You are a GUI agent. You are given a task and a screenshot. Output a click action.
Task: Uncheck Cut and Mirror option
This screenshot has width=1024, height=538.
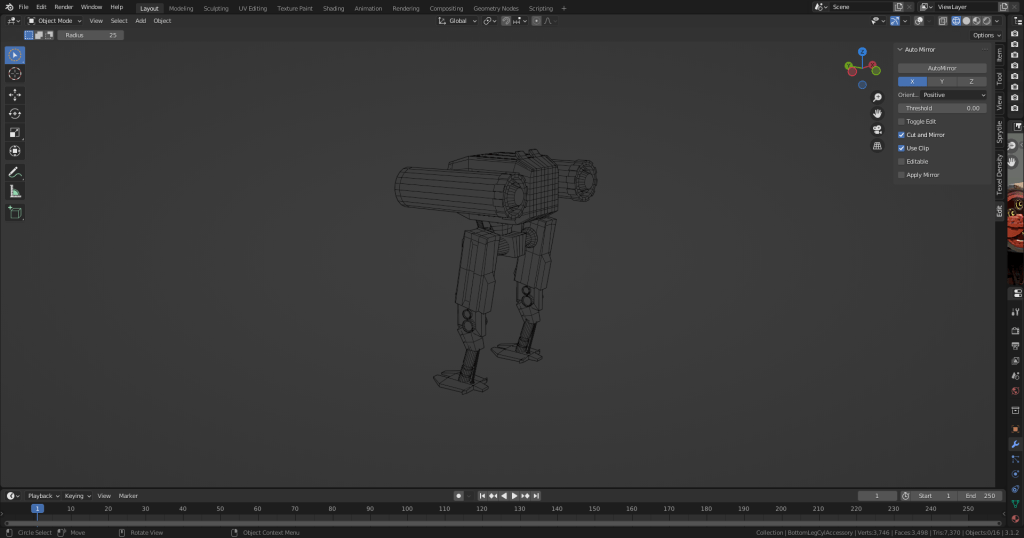[x=901, y=134]
